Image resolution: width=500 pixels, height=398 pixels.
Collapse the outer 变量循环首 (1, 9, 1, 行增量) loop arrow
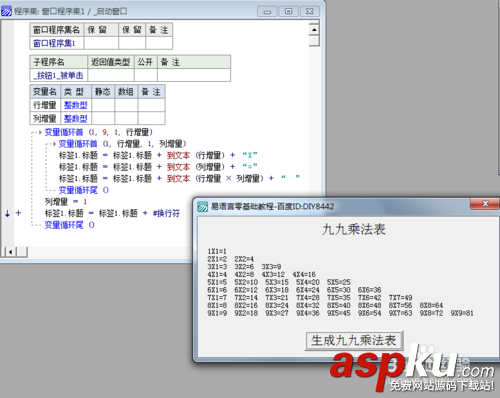[x=40, y=132]
